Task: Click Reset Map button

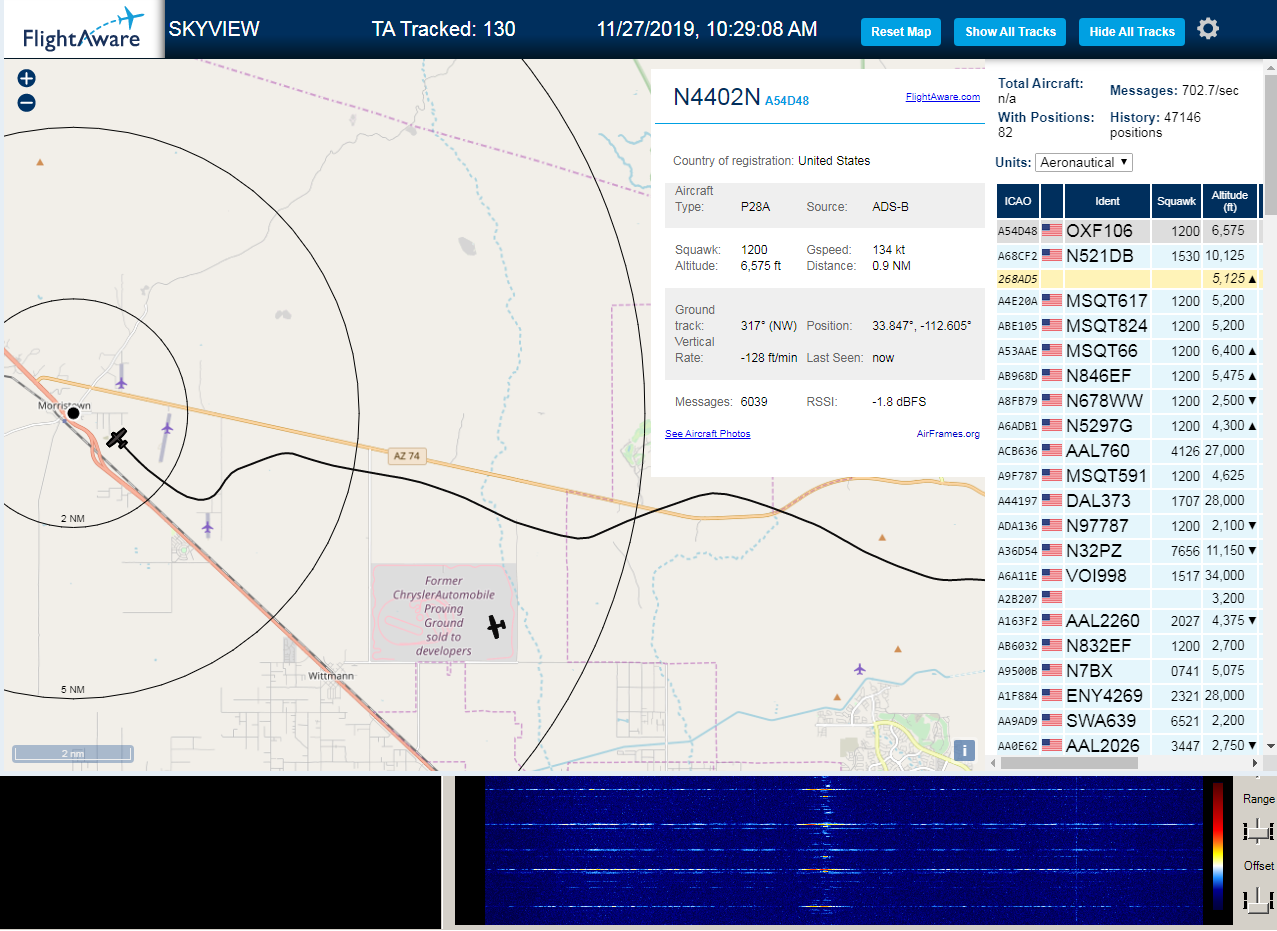Action: point(901,32)
